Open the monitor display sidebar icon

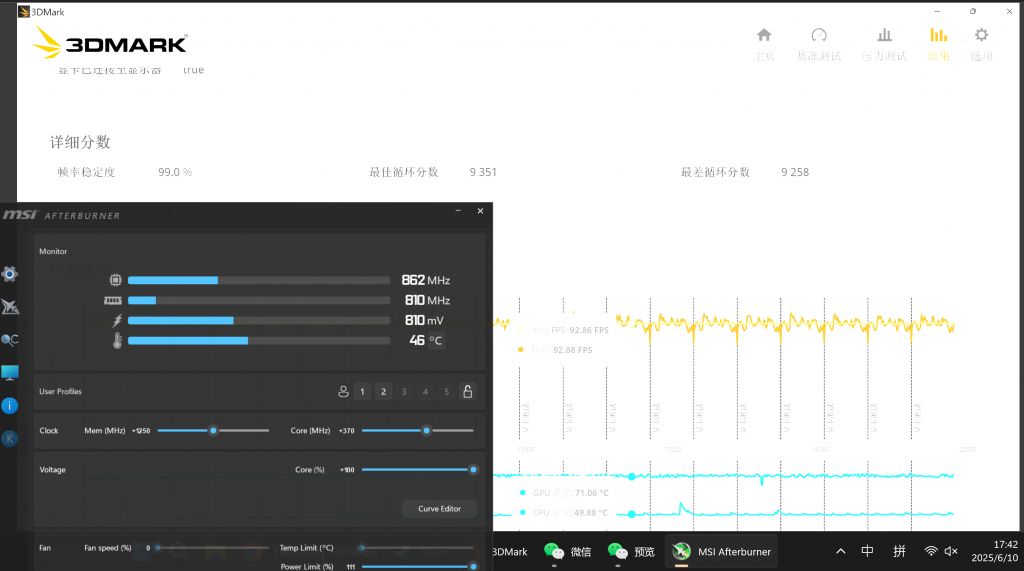pos(9,372)
